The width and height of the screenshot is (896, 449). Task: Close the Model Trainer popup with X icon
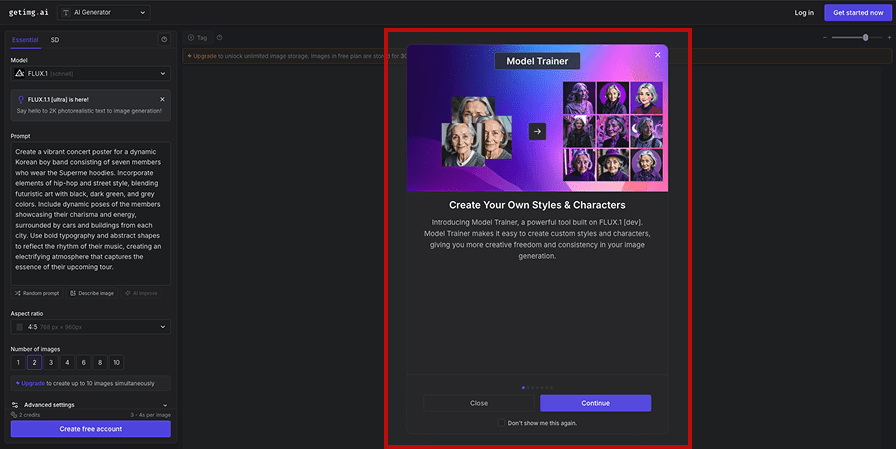point(657,55)
